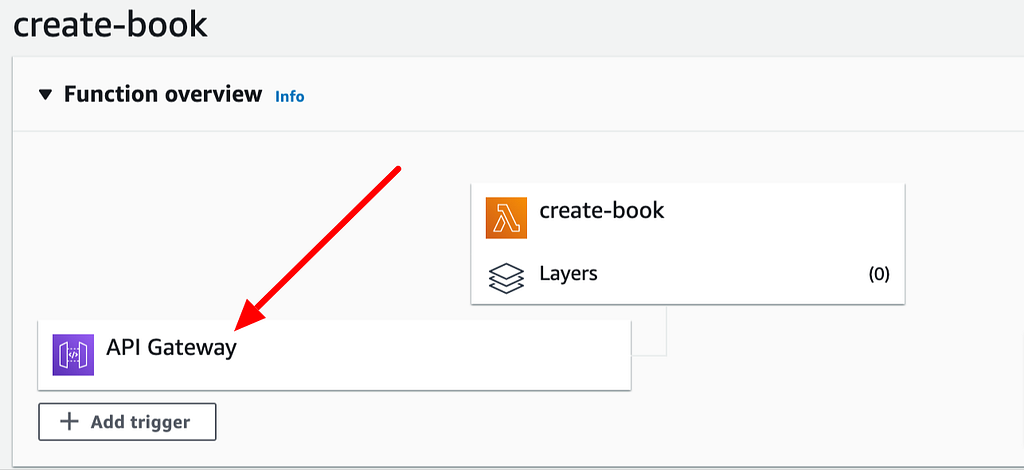Click the blank header area right of Info
Viewport: 1024px width, 470px height.
click(x=653, y=95)
